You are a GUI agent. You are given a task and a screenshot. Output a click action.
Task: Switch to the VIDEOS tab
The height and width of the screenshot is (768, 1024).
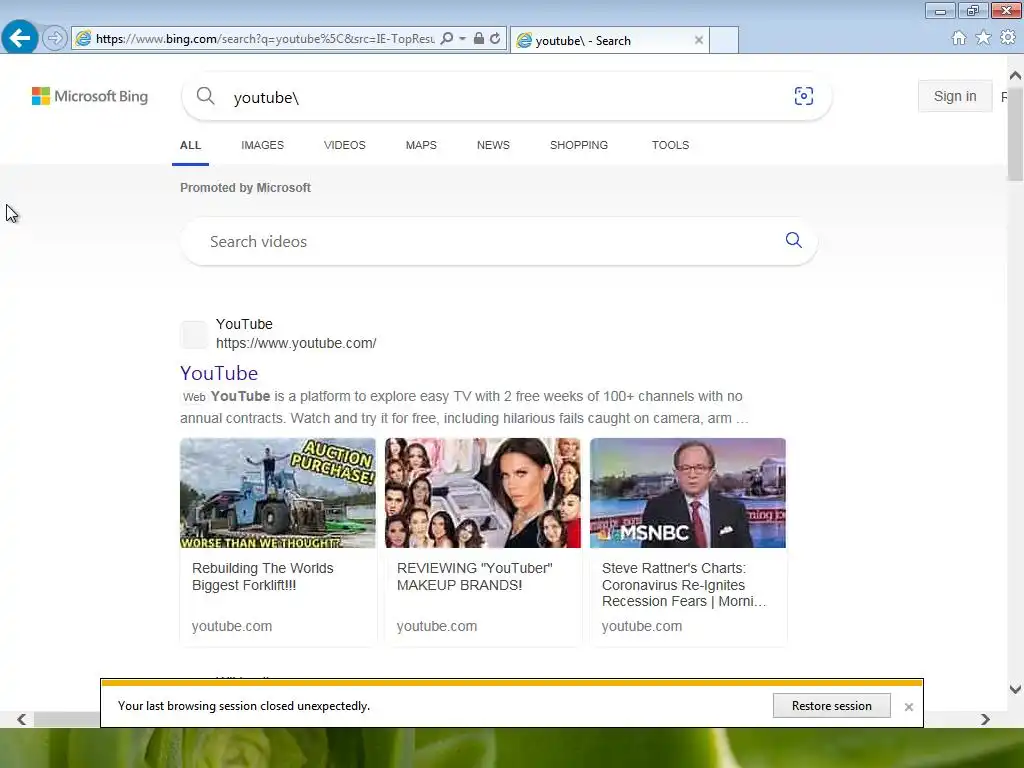point(345,145)
